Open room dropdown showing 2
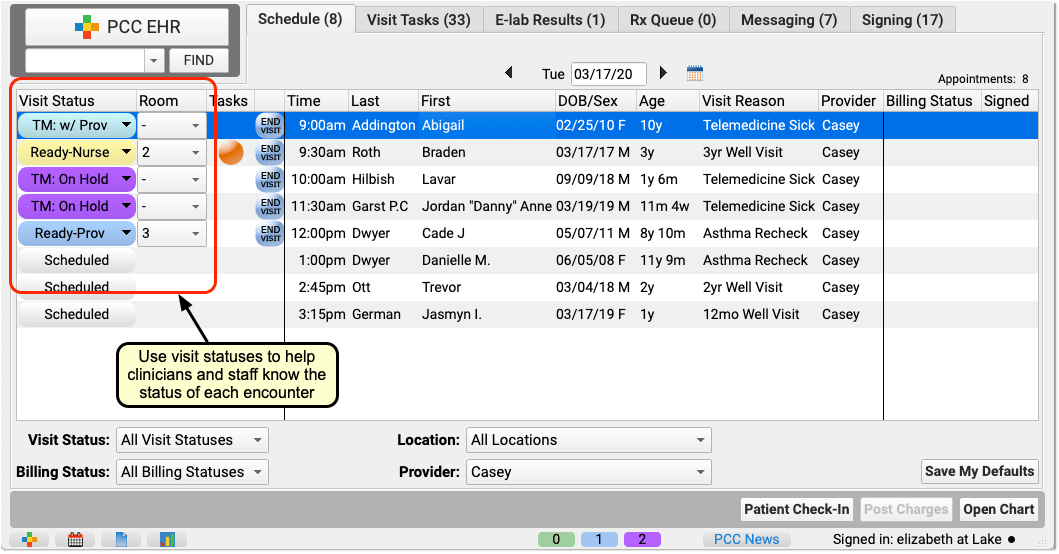Viewport: 1059px width, 554px height. (172, 153)
